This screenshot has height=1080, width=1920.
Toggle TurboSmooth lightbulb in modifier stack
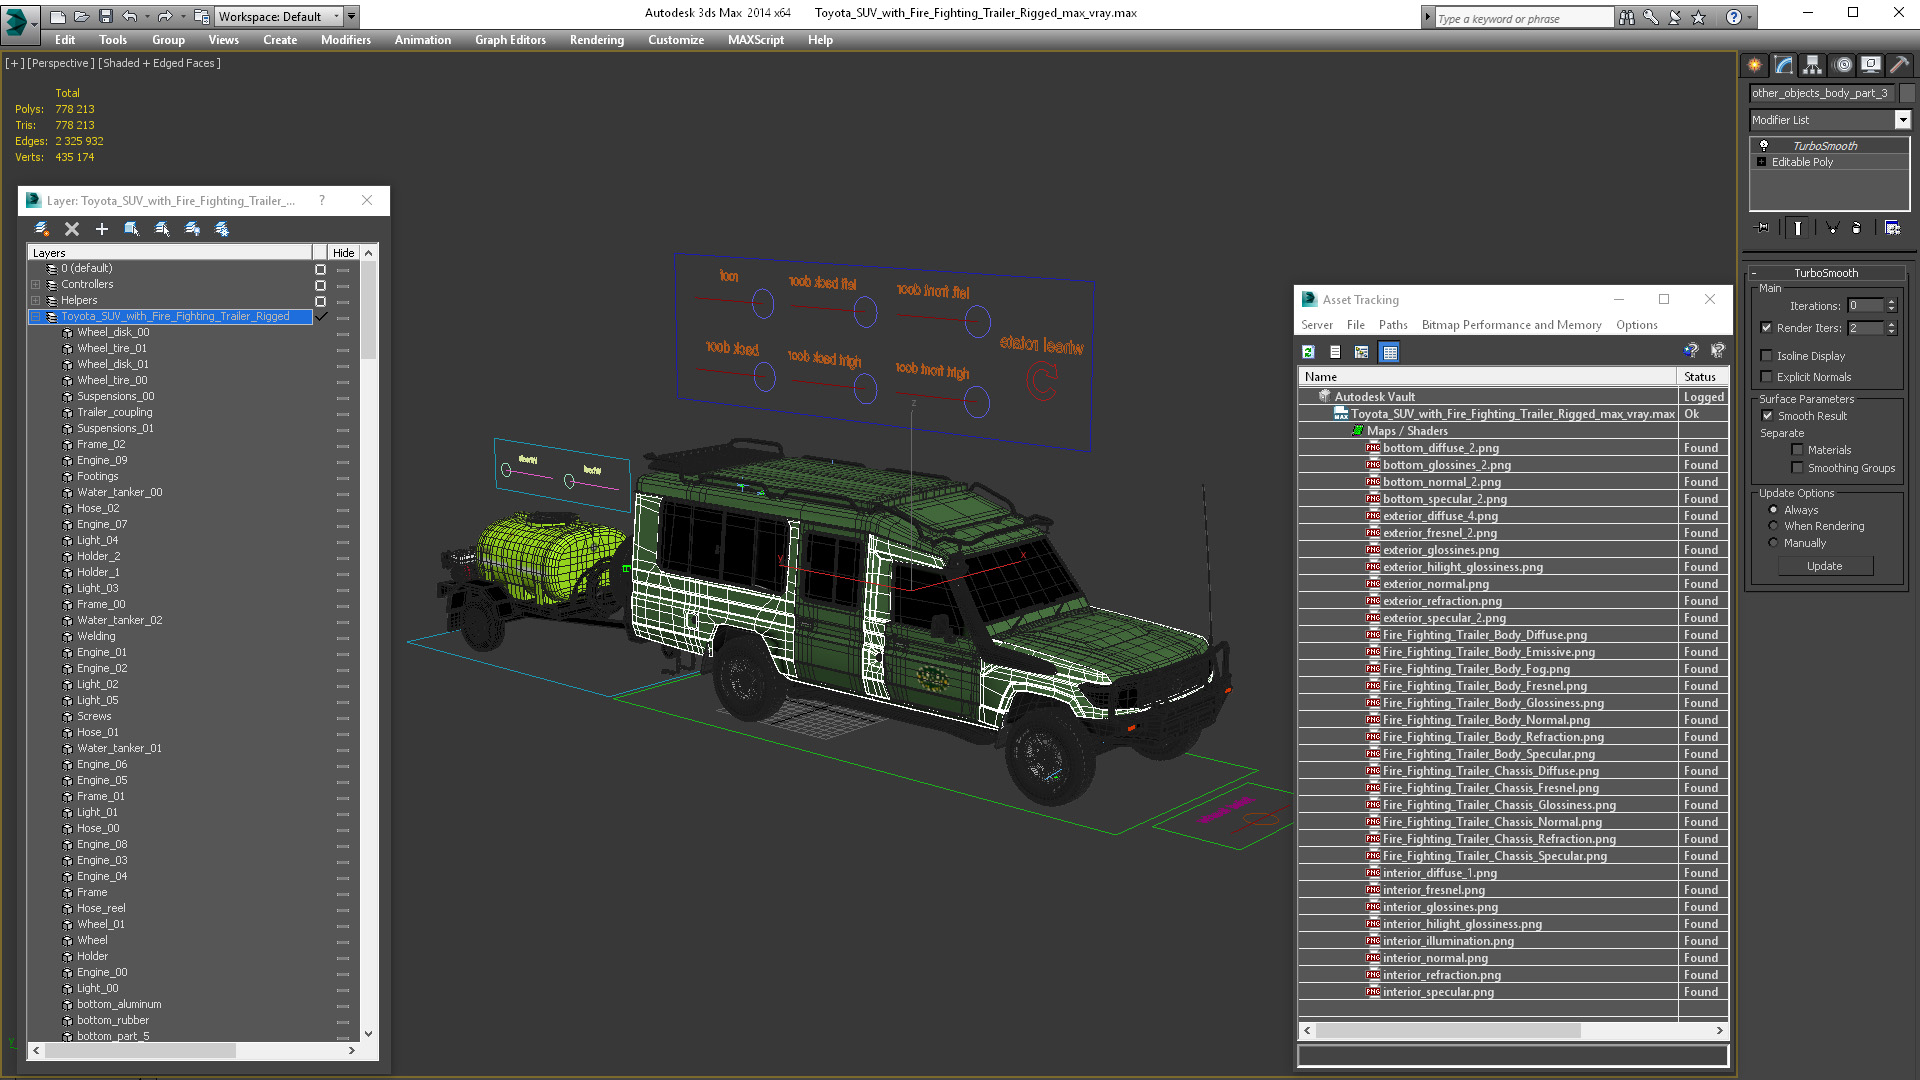coord(1764,145)
